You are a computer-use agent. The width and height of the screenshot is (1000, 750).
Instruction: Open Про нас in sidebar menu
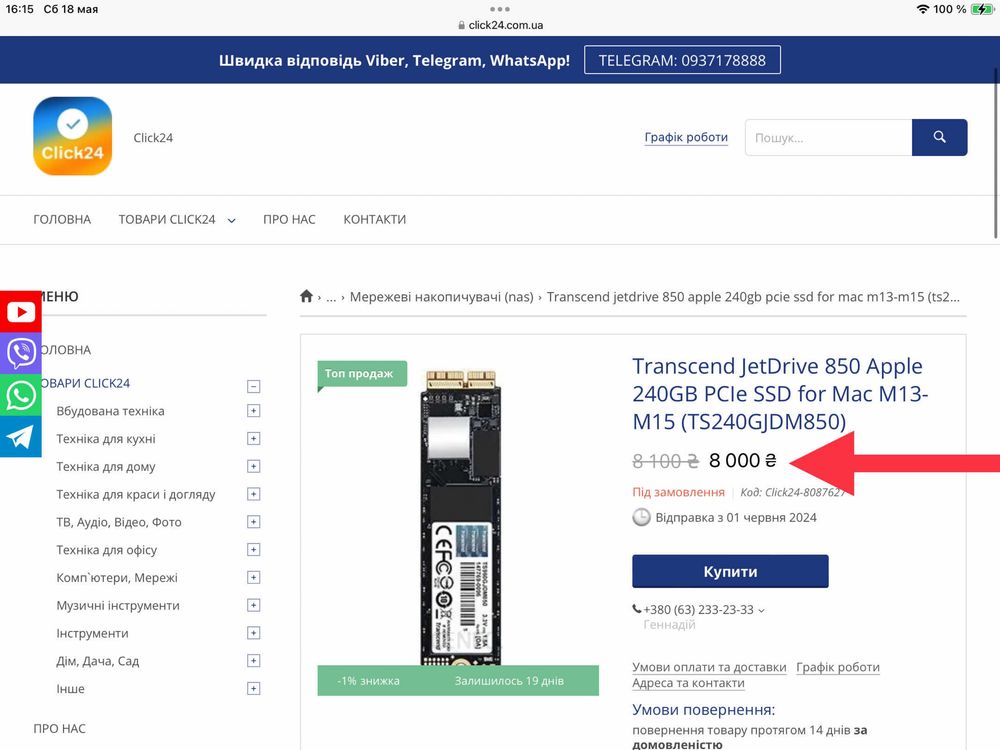click(x=59, y=728)
